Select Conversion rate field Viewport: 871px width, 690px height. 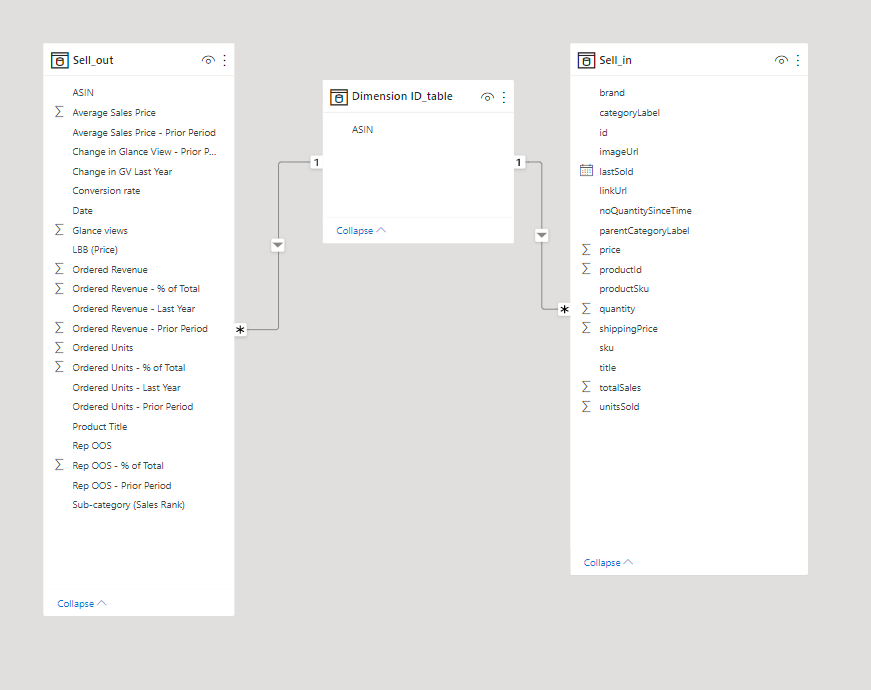[106, 191]
